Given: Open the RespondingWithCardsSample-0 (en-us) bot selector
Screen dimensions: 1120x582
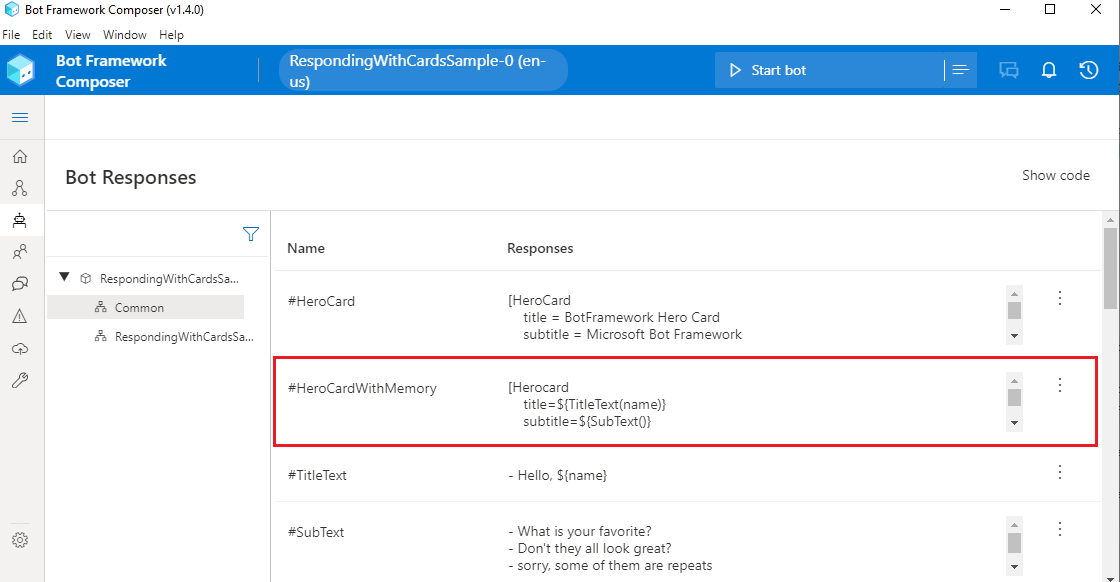Looking at the screenshot, I should coord(423,70).
